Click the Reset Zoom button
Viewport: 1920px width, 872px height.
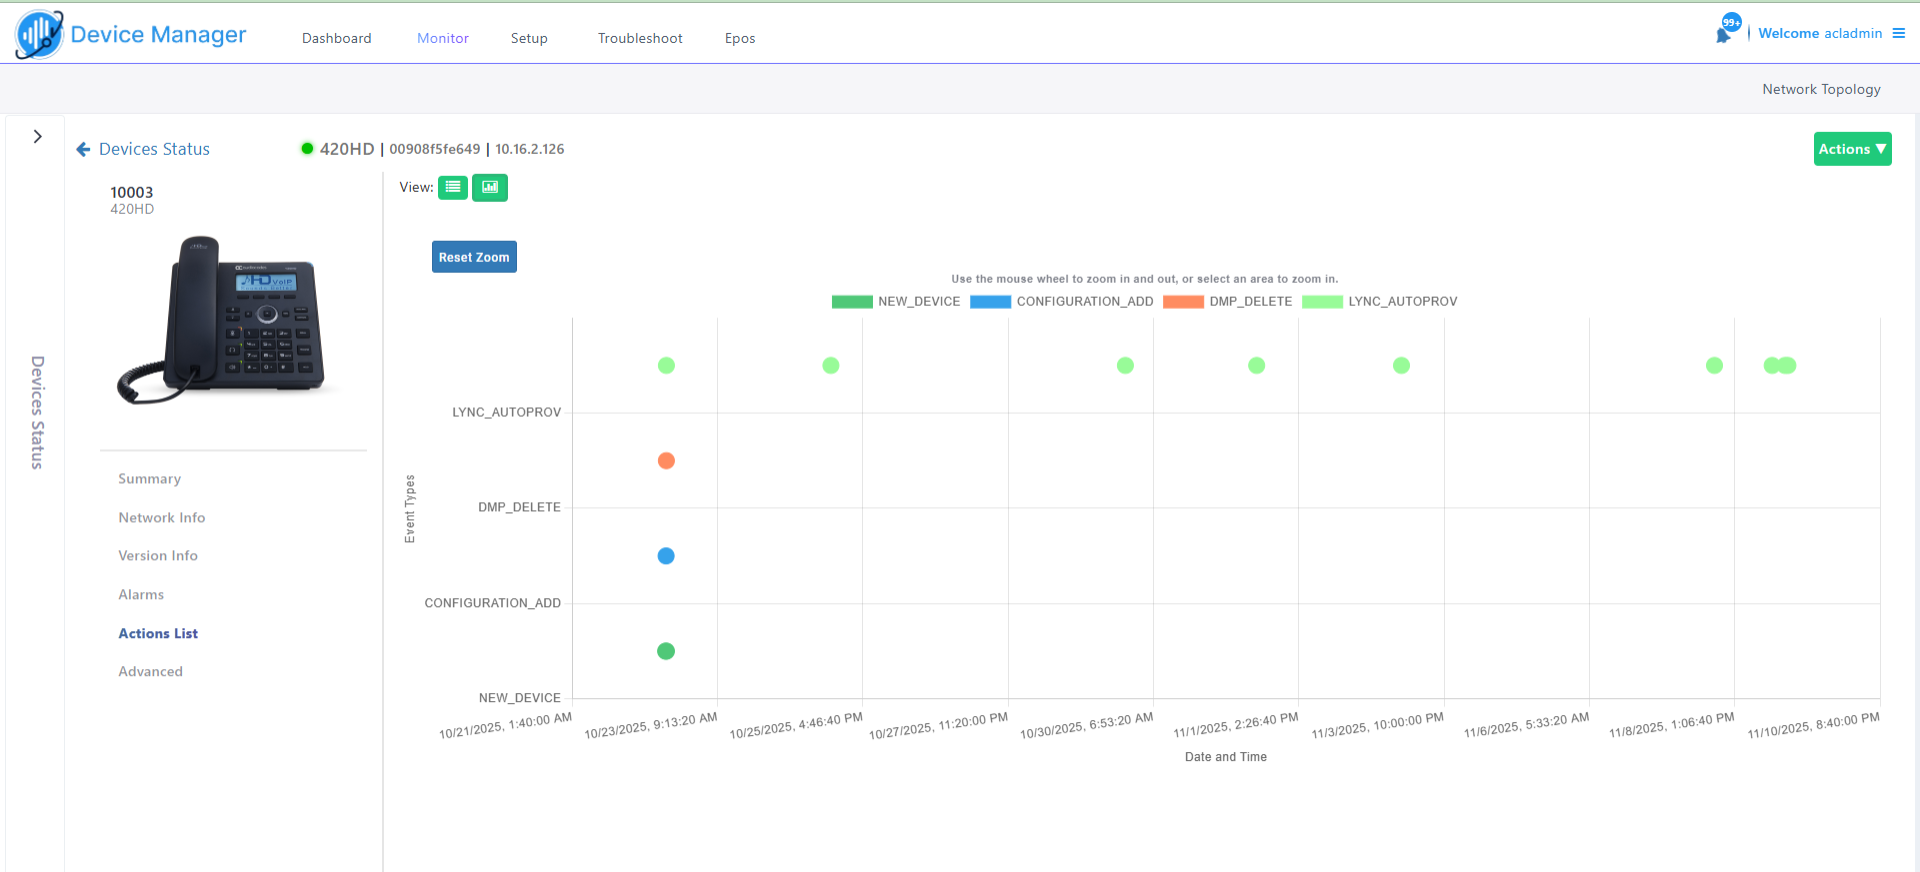474,257
